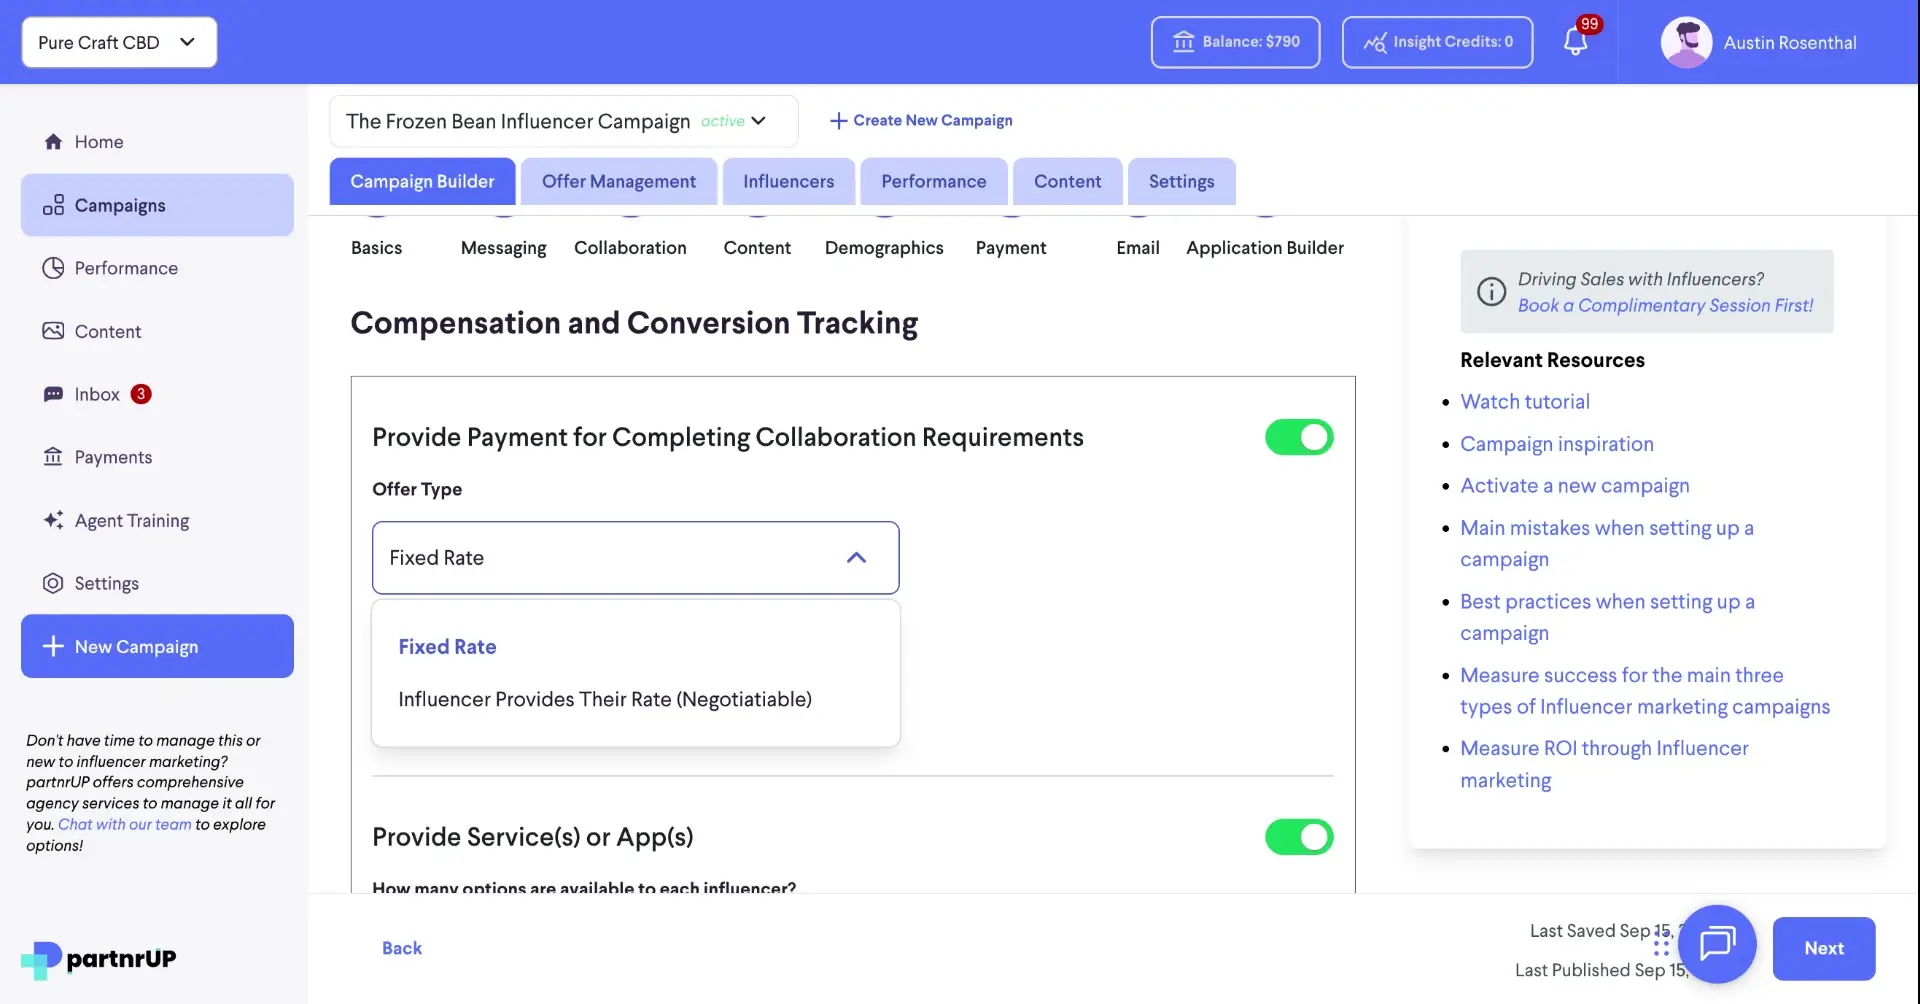Open the Performance tab
Screen dimensions: 1920x1004
tap(933, 181)
